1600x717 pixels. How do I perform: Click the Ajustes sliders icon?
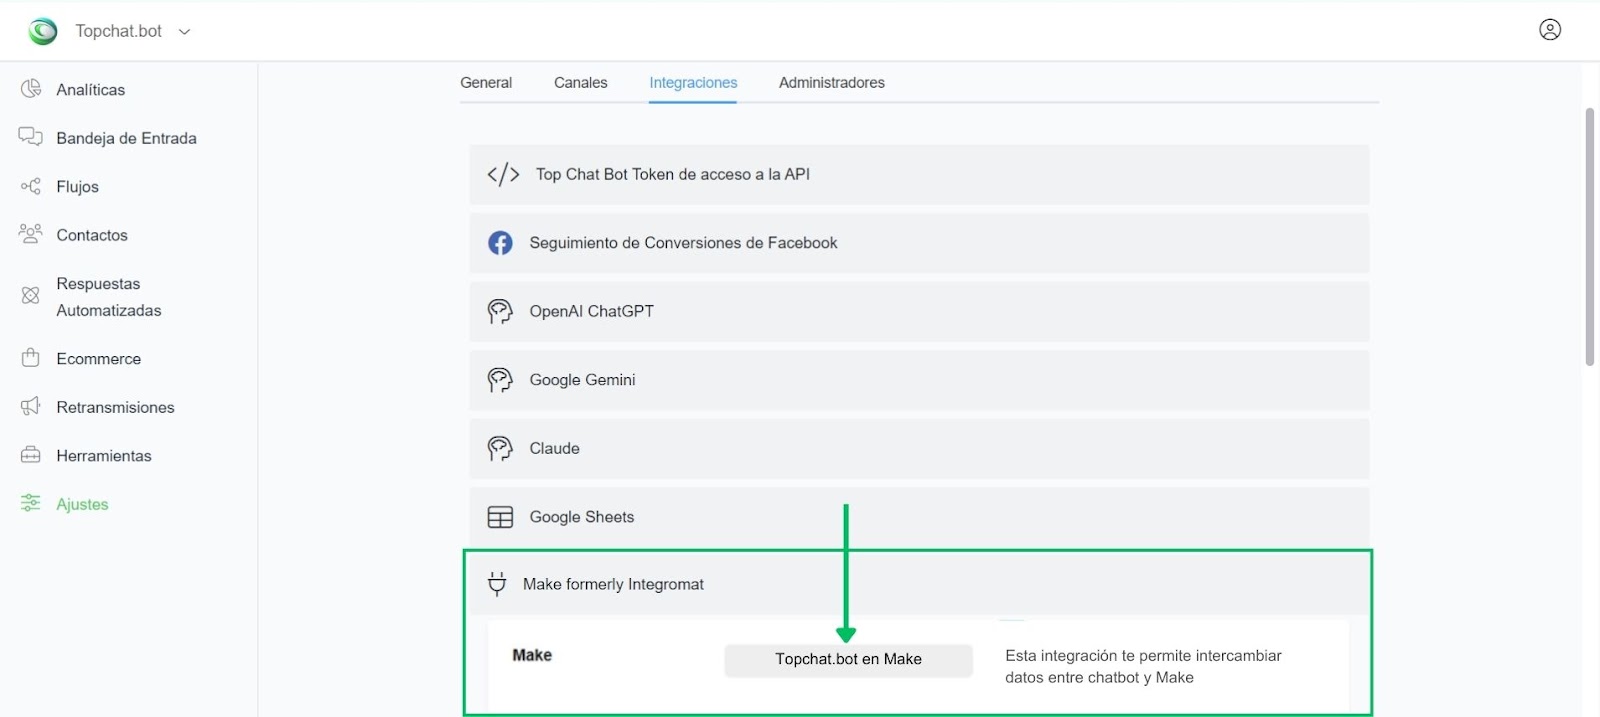point(31,503)
